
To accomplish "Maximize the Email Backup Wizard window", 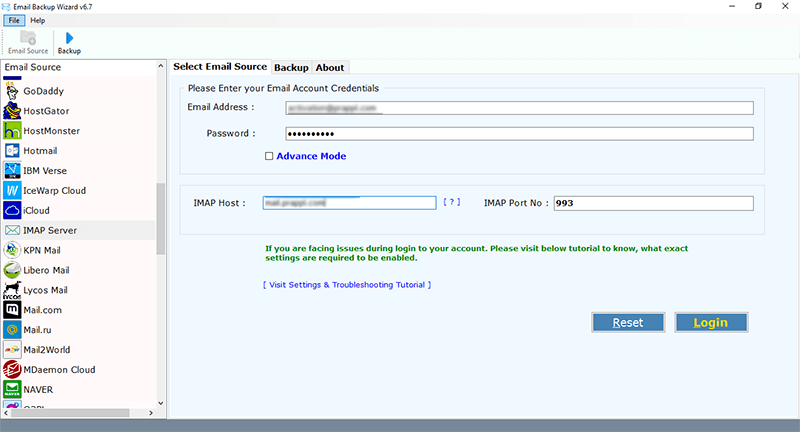I will coord(758,6).
